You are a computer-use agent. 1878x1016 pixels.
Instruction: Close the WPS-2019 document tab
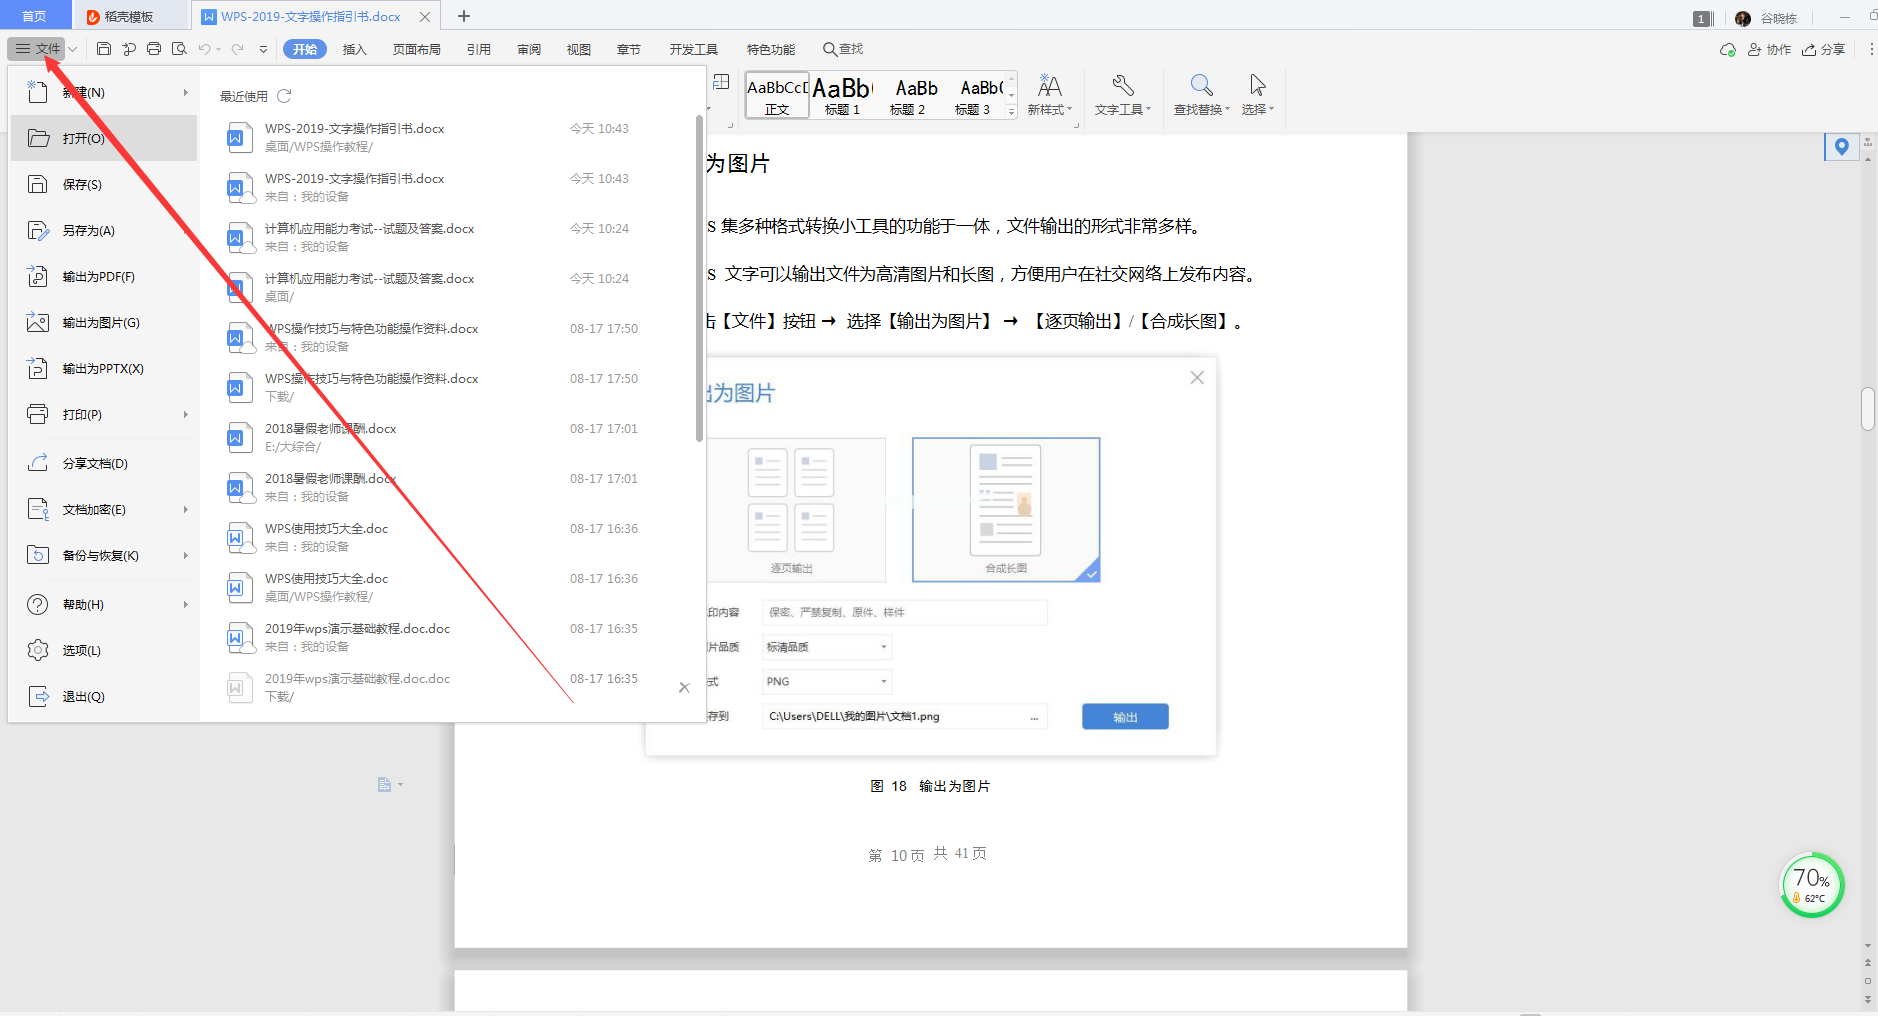point(425,16)
